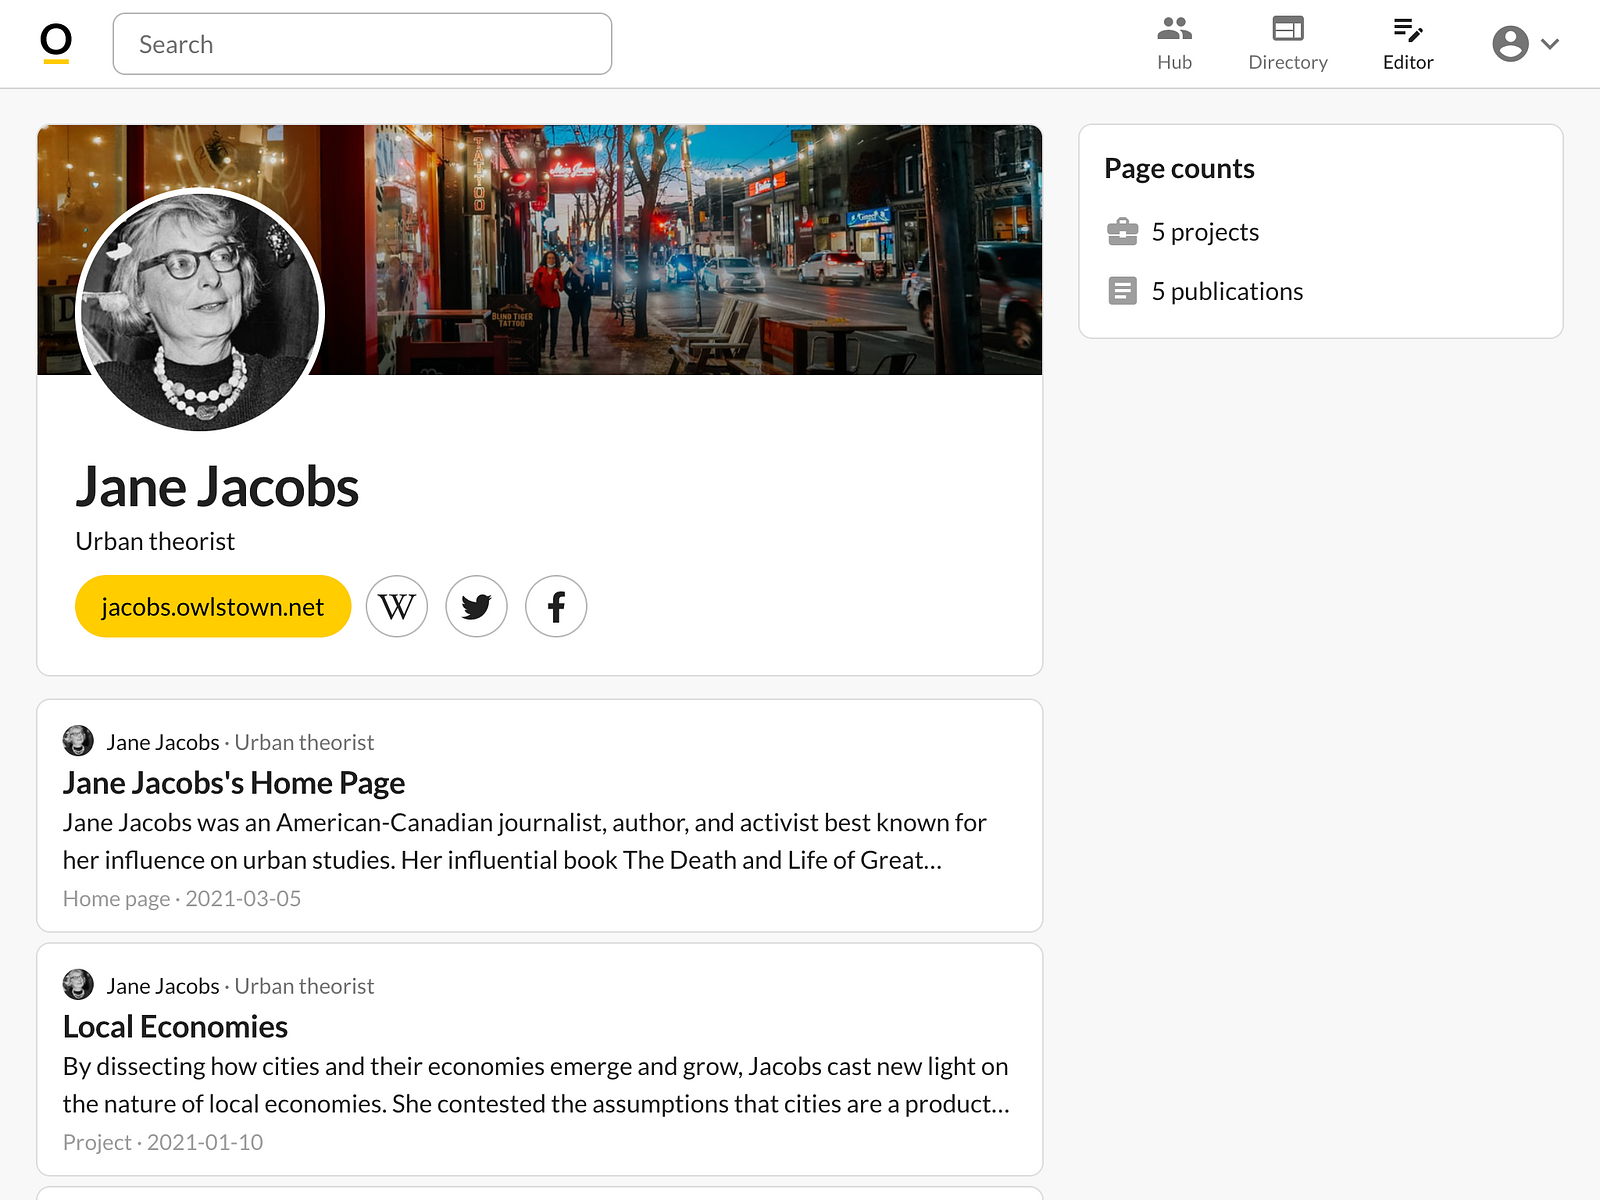Viewport: 1600px width, 1200px height.
Task: Click the Owlstown logo icon
Action: pos(56,44)
